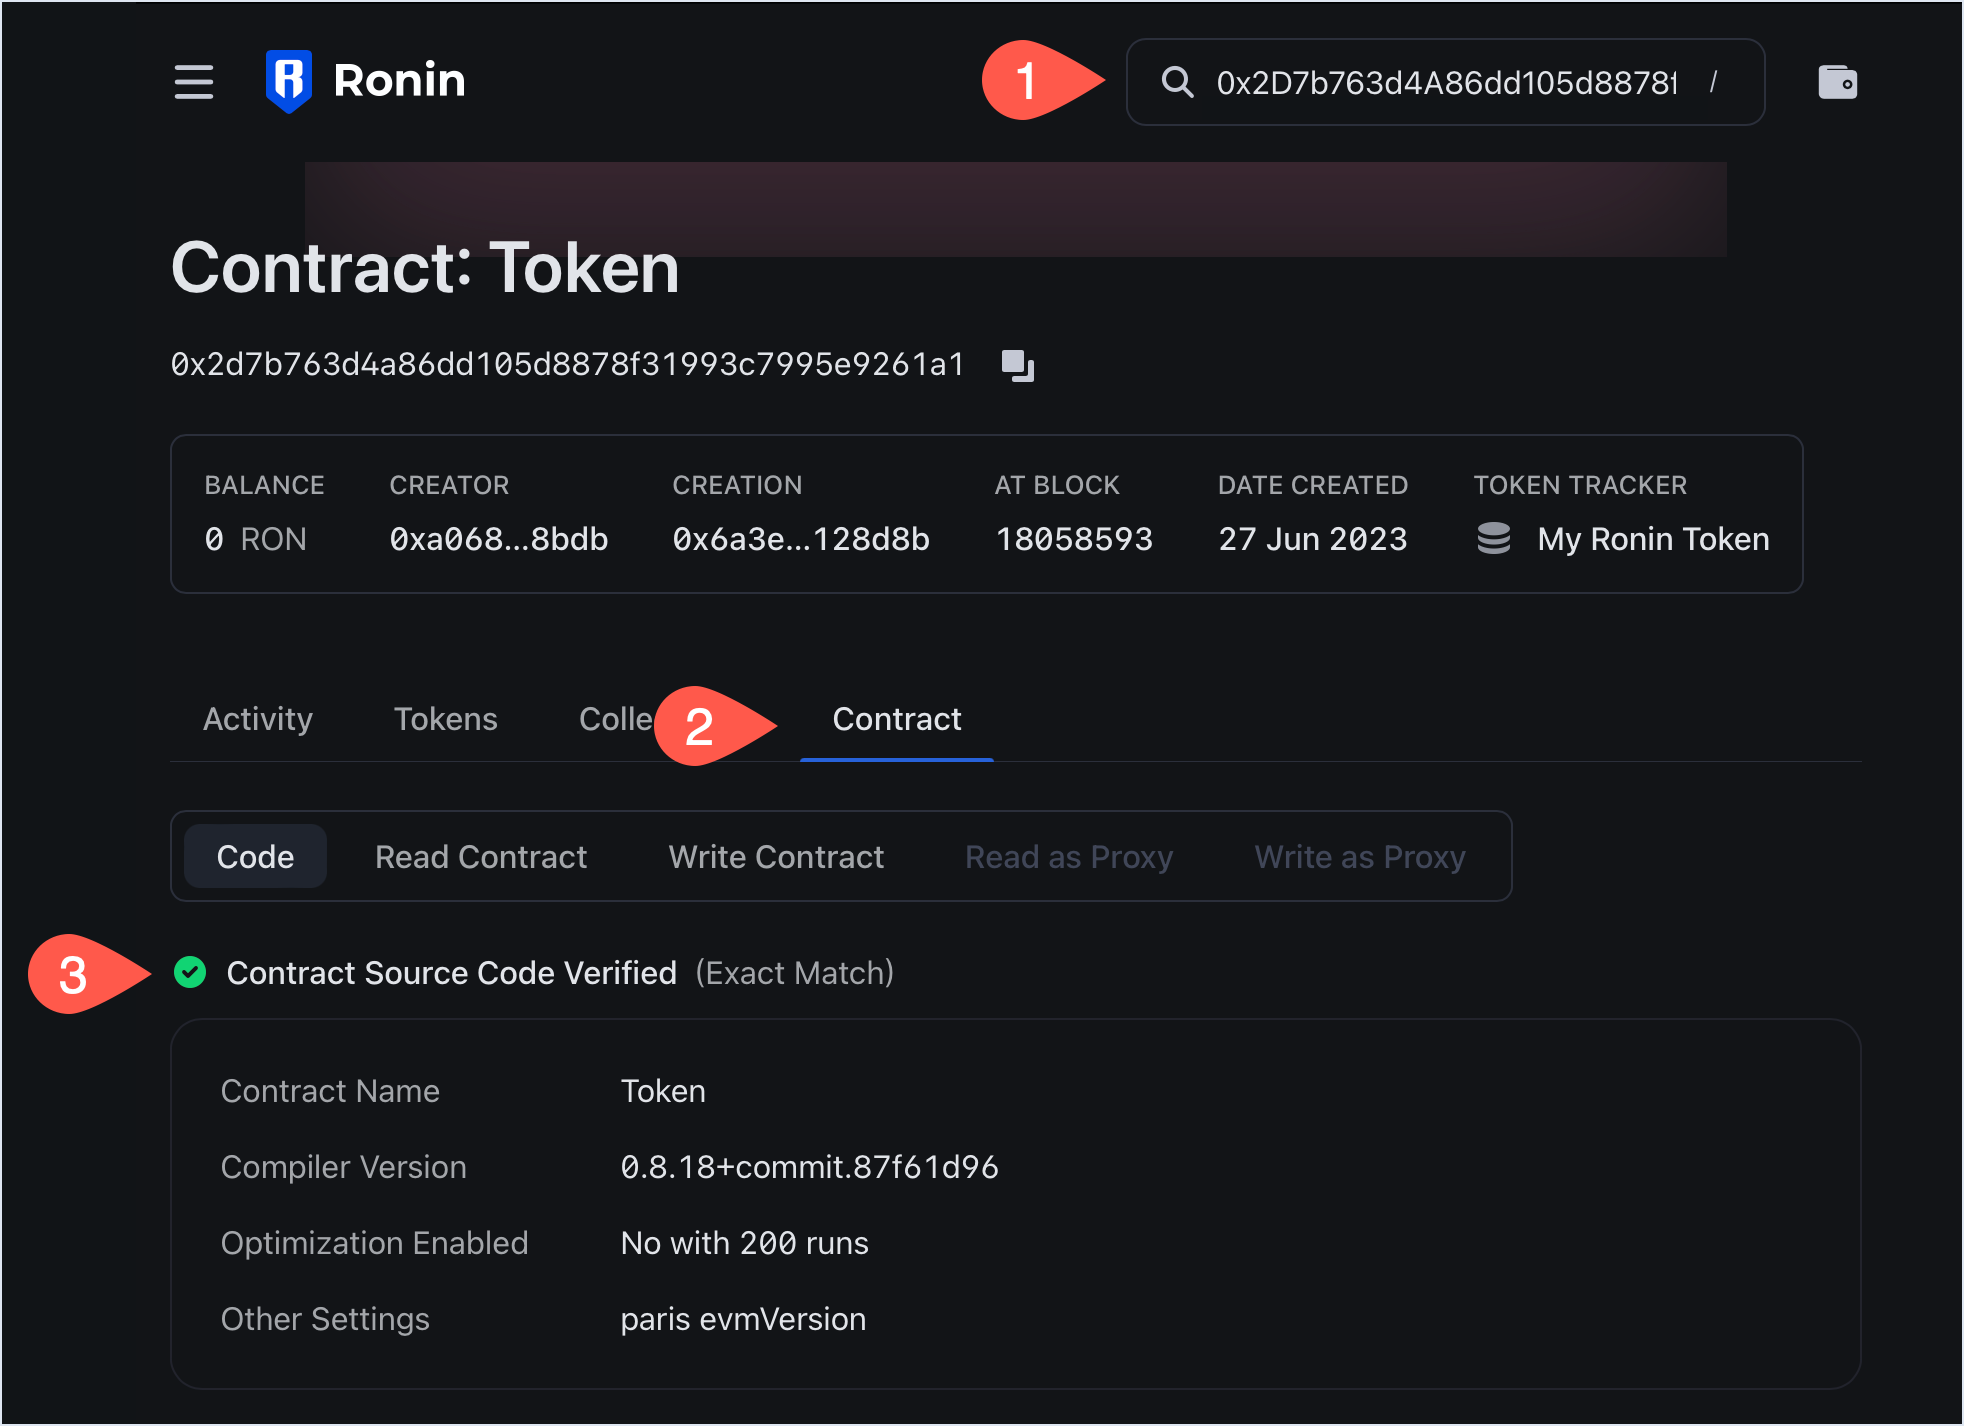
Task: Open the hamburger navigation menu
Action: pyautogui.click(x=193, y=82)
